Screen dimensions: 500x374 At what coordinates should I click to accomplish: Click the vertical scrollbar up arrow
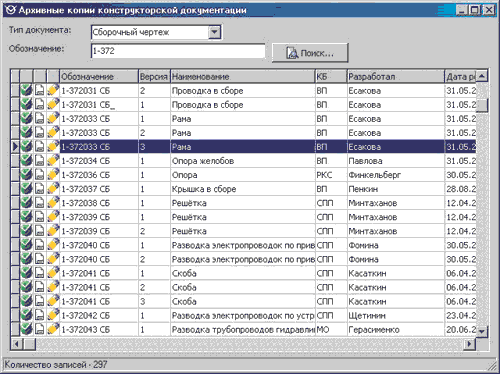point(482,76)
